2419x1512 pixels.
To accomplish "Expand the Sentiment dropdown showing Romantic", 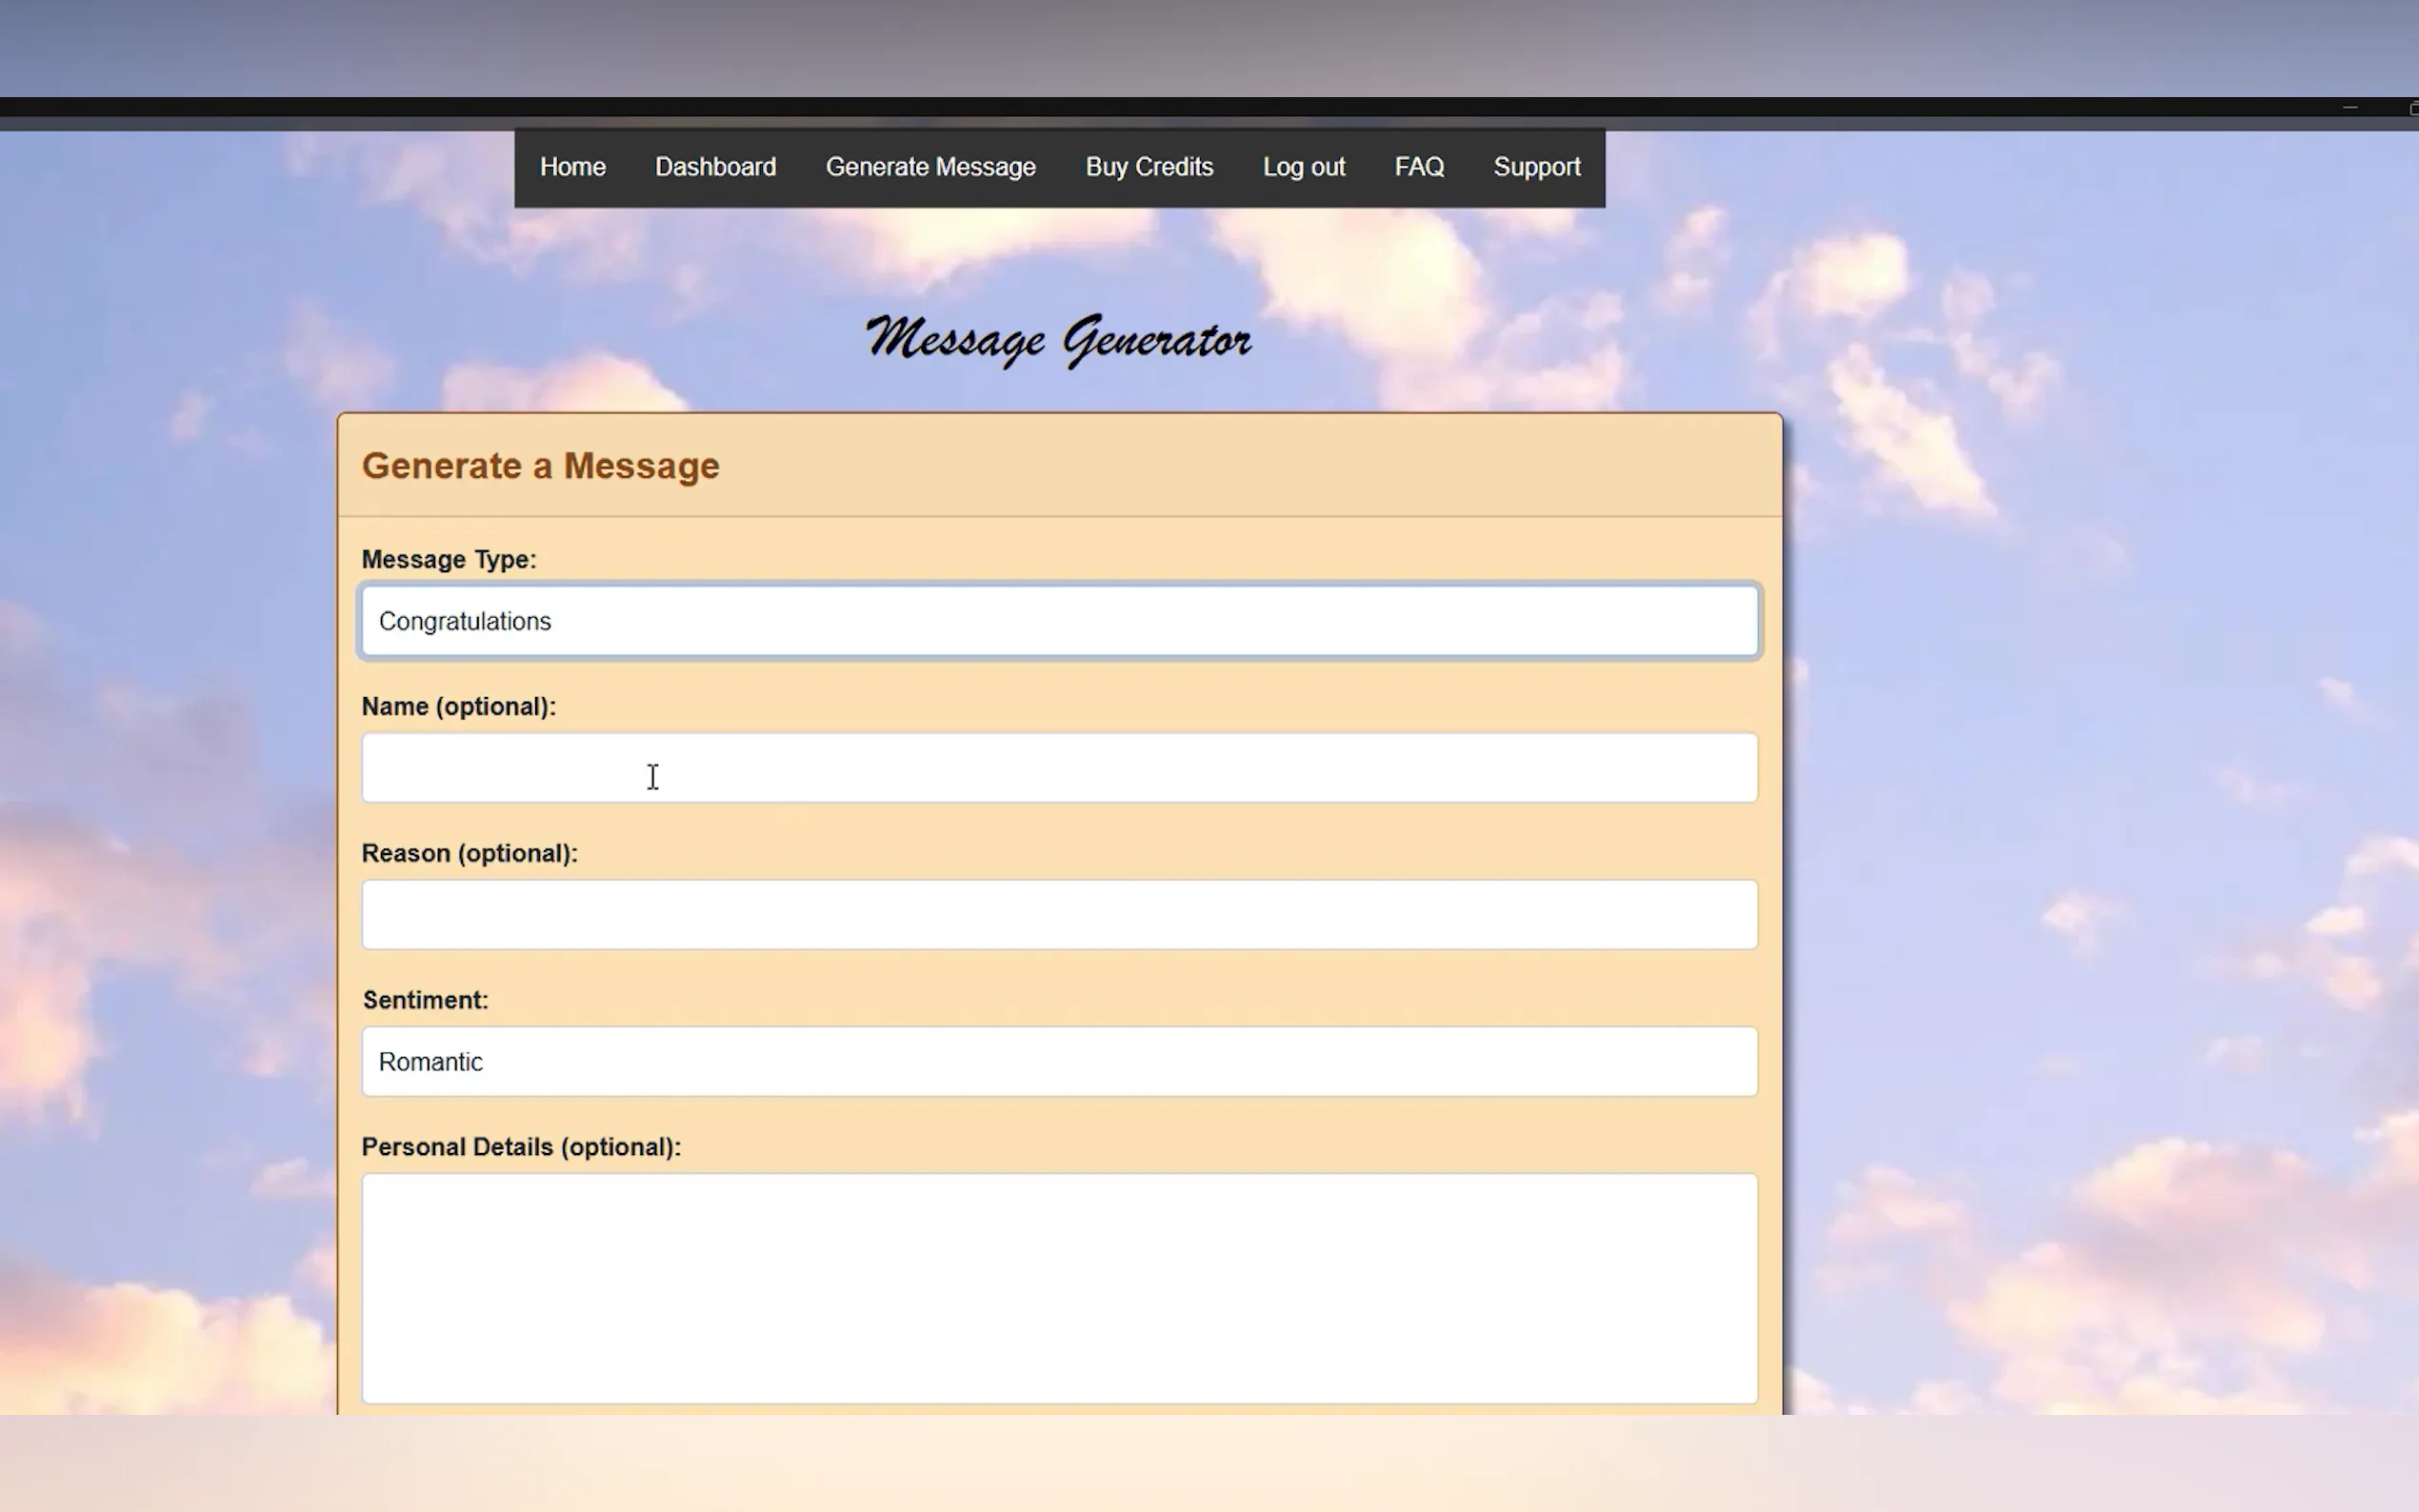I will click(x=1058, y=1061).
